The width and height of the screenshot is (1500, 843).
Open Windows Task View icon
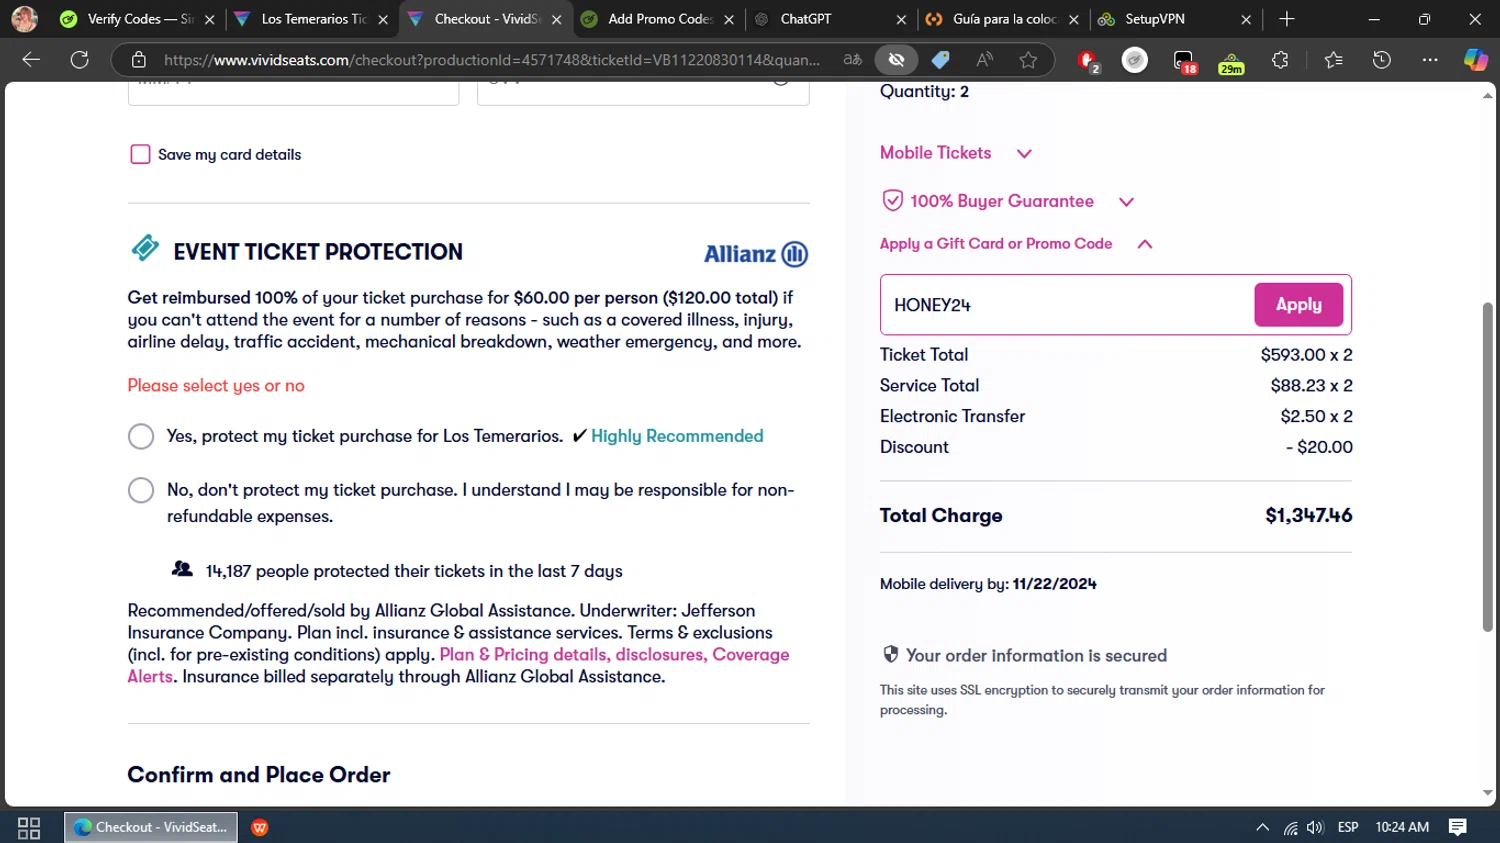coord(29,828)
